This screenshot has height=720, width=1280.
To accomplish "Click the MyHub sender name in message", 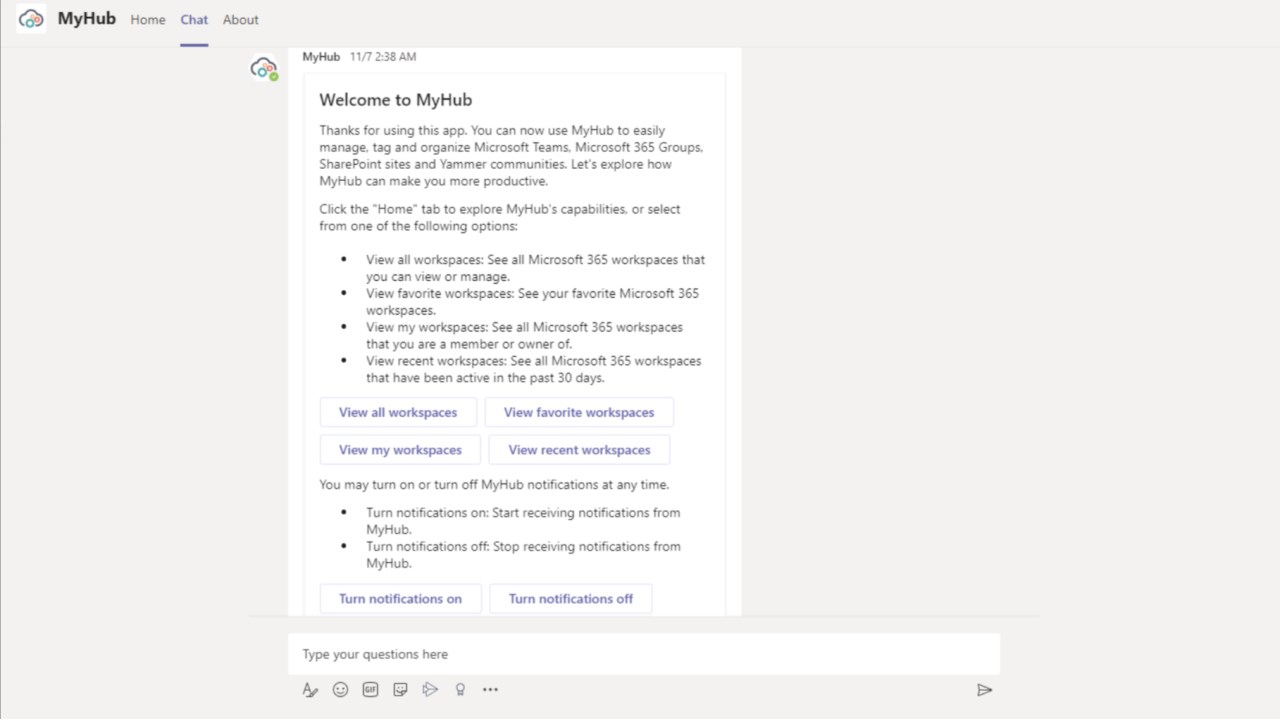I will [x=321, y=57].
